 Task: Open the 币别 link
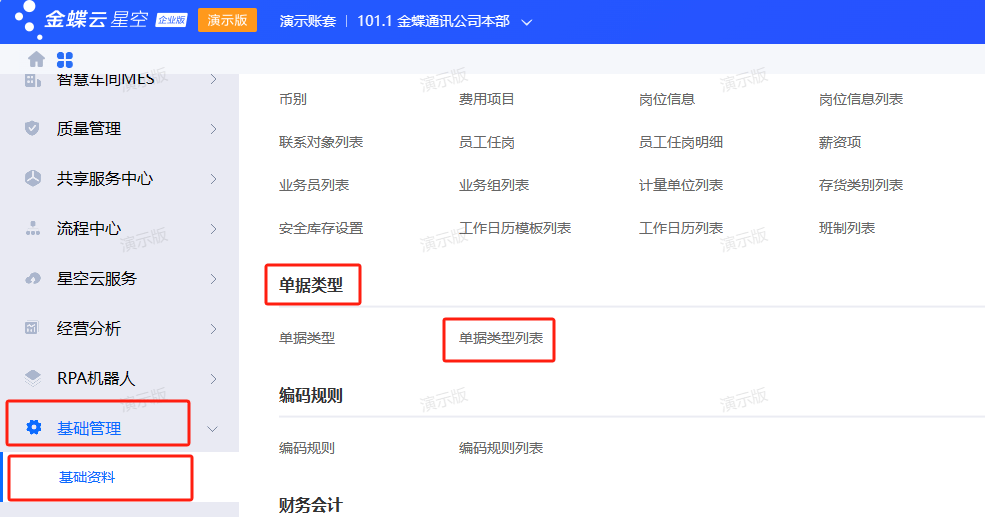coord(293,99)
